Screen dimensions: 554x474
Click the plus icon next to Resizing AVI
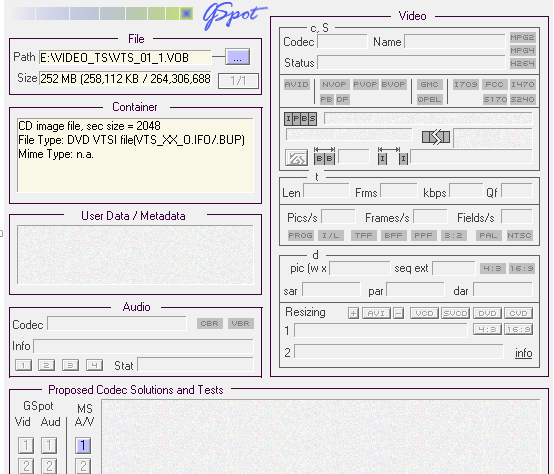click(353, 313)
